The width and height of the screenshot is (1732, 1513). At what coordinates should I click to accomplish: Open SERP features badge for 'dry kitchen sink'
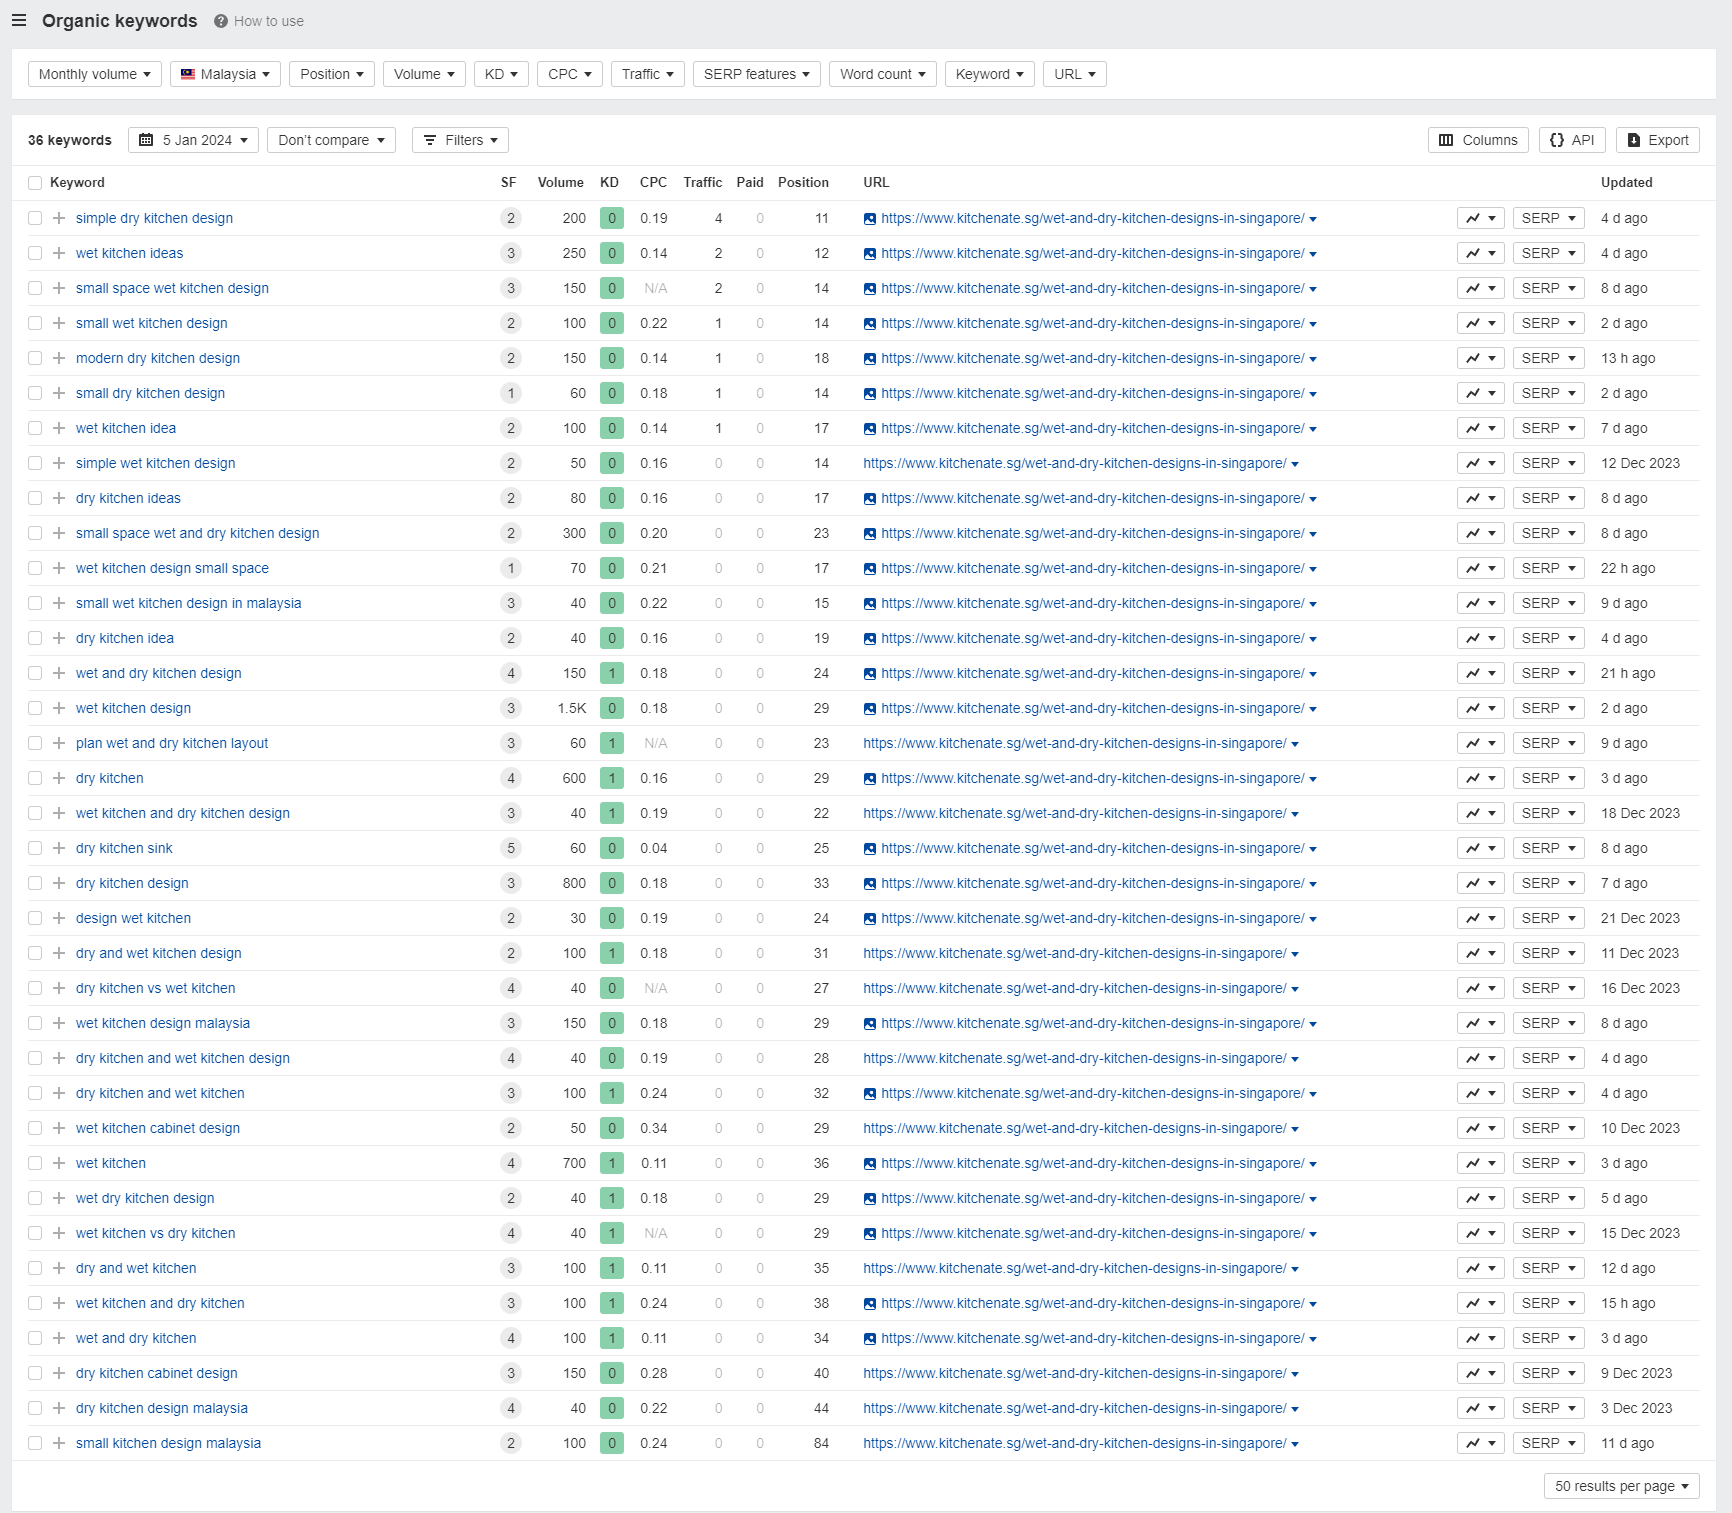pyautogui.click(x=511, y=848)
